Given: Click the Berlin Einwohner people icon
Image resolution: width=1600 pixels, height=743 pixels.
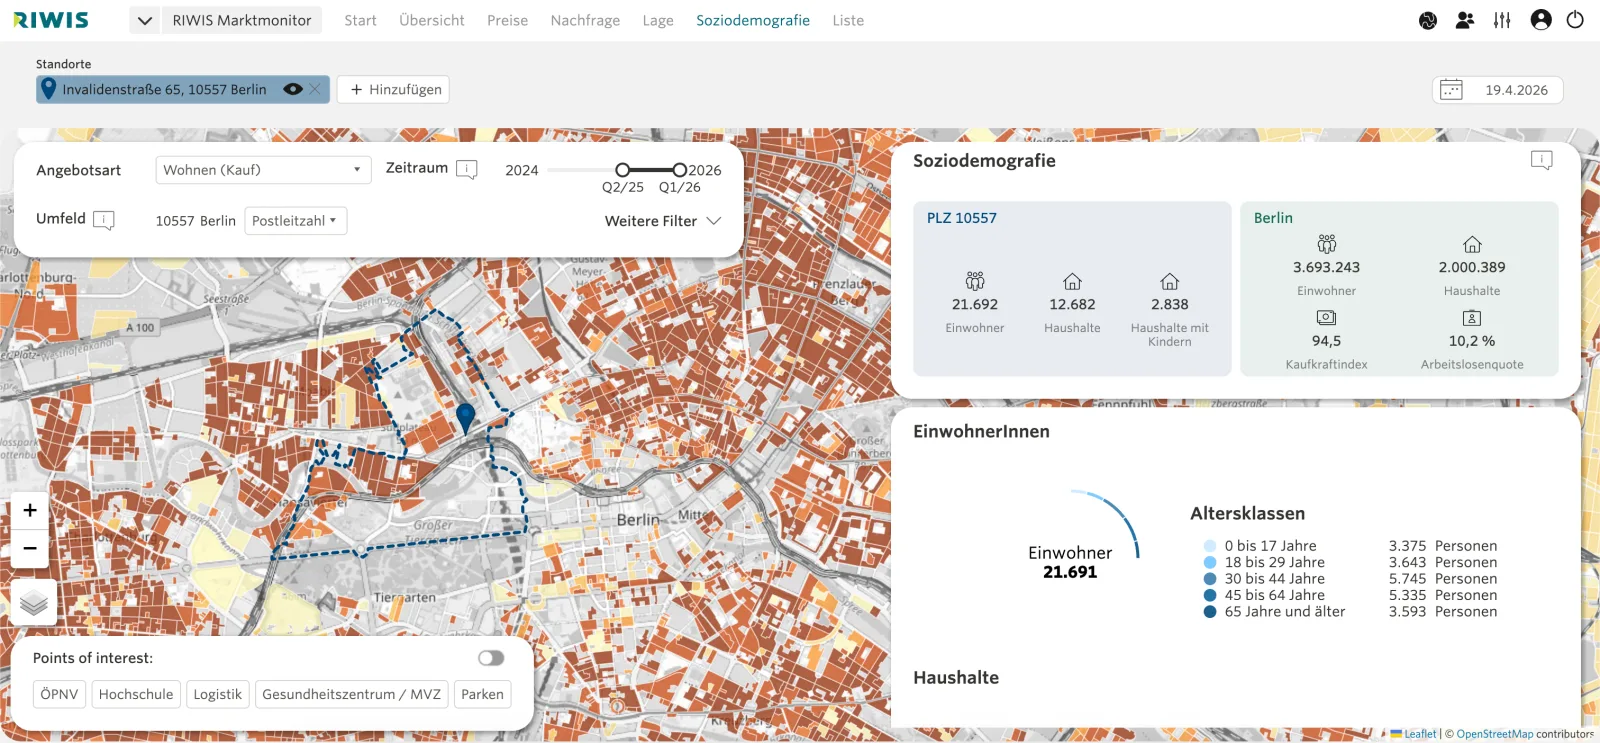Looking at the screenshot, I should point(1327,244).
